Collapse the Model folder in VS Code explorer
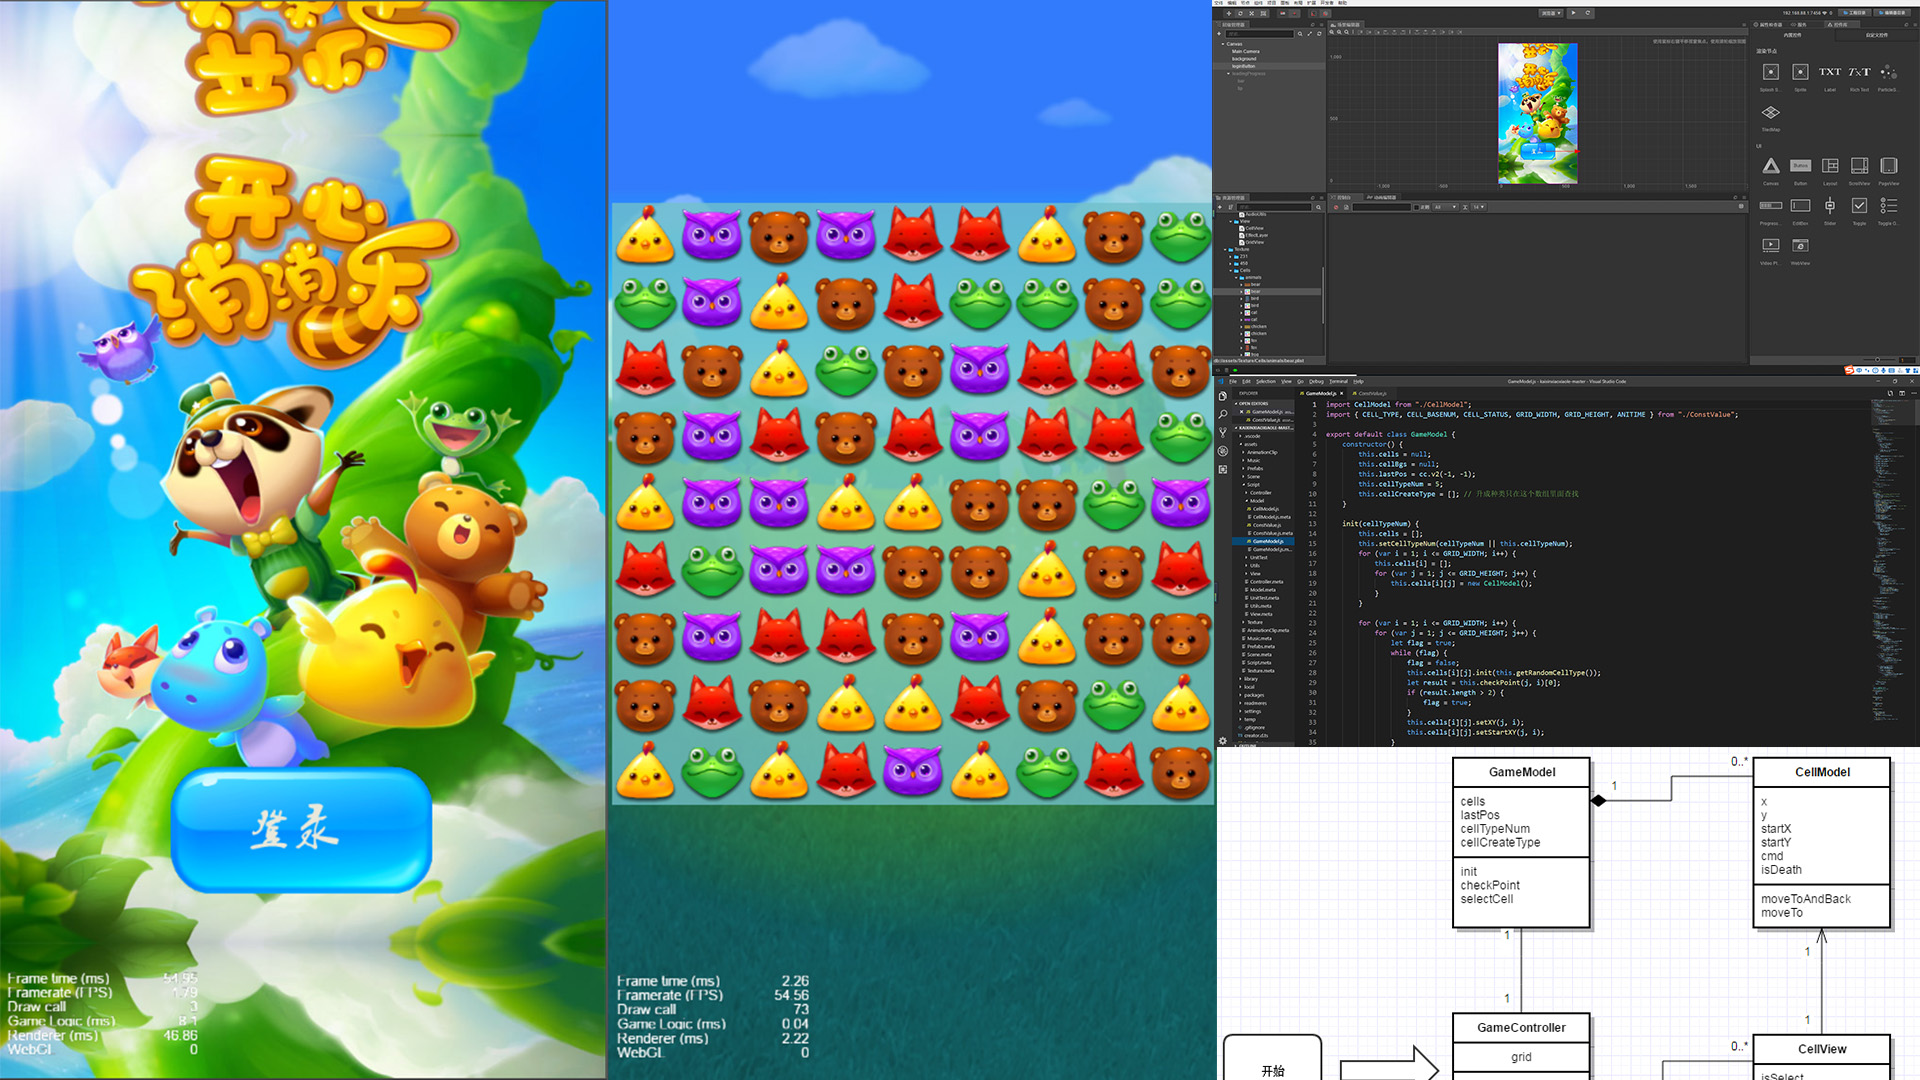 [1255, 501]
